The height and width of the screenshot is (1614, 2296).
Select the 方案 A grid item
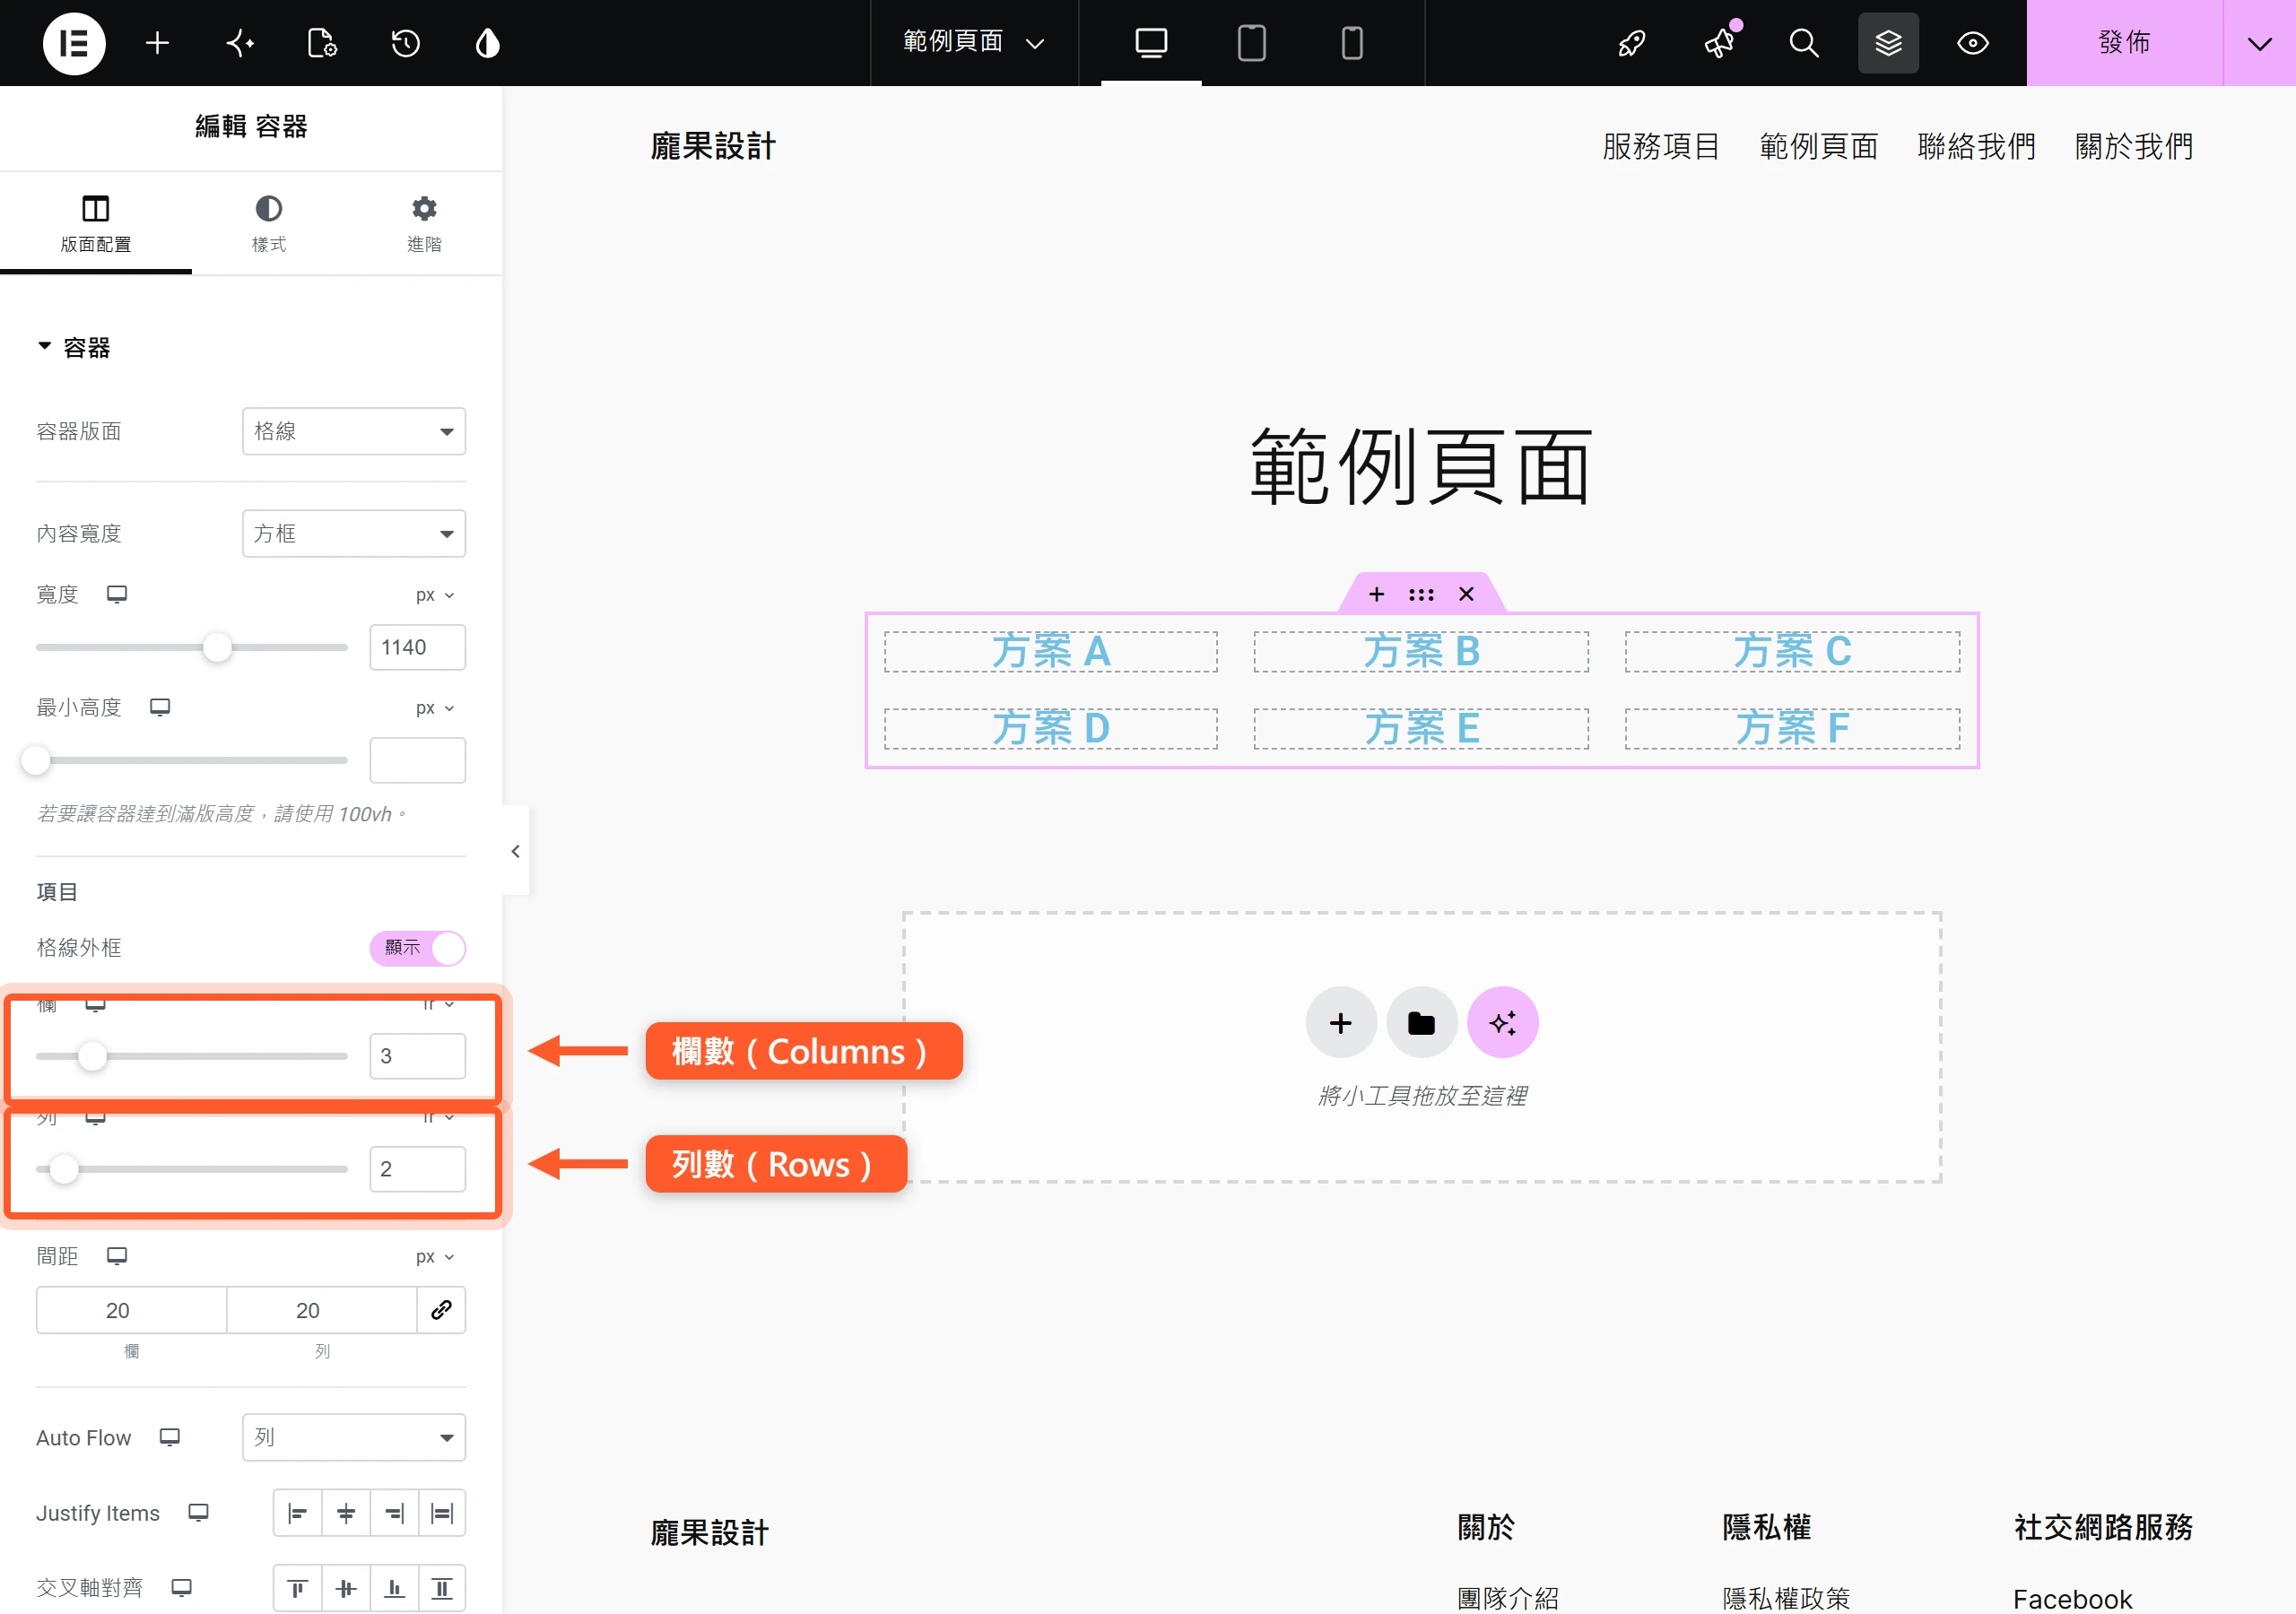click(1050, 651)
